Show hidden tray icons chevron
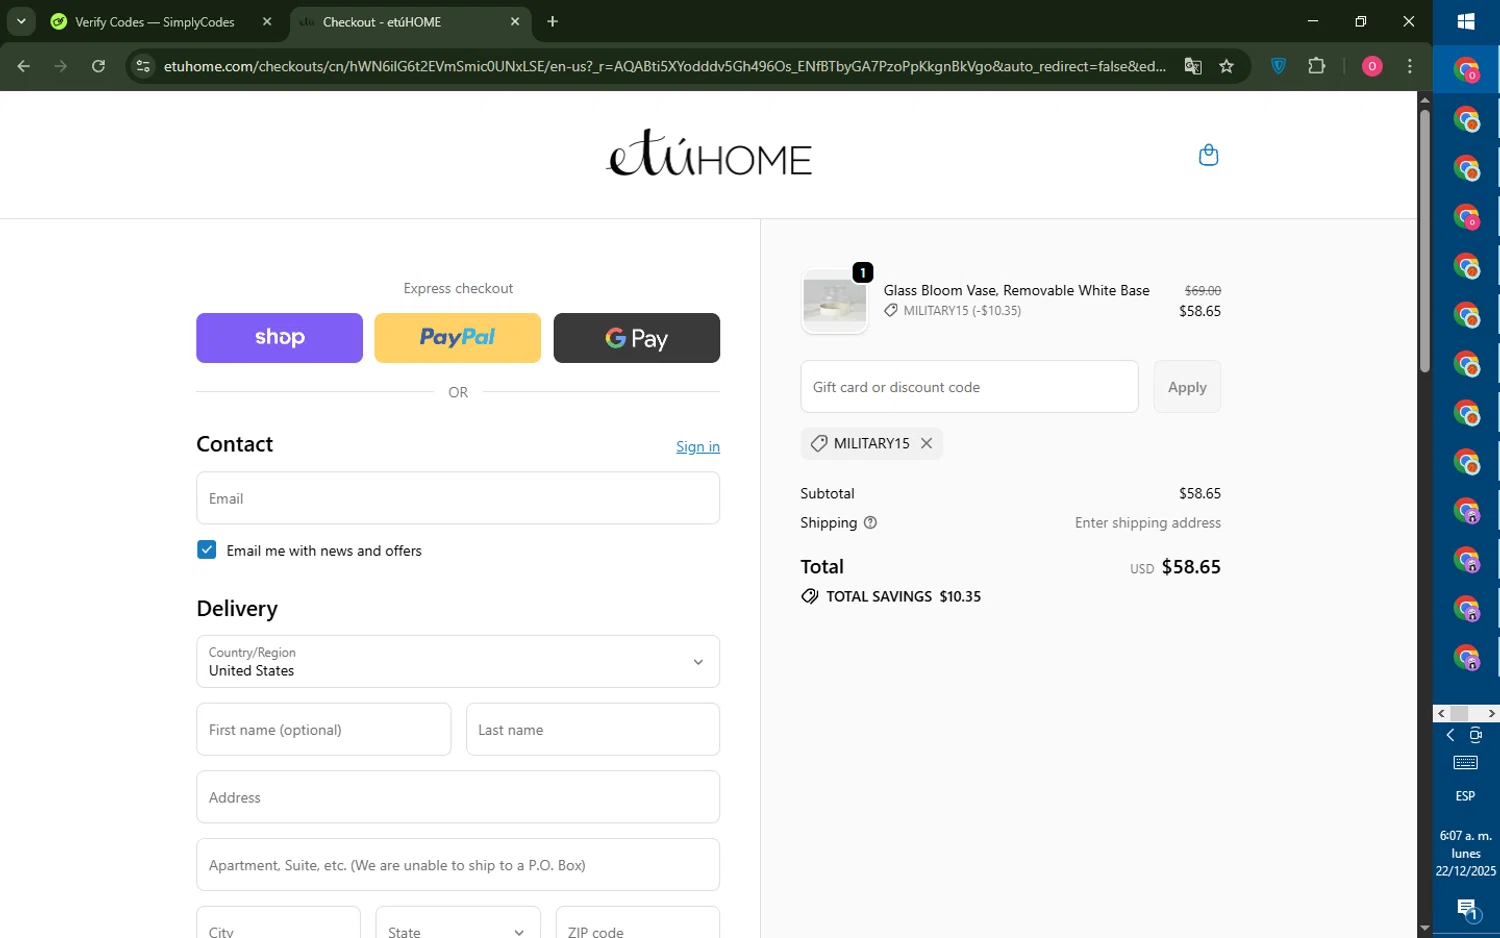The image size is (1500, 938). click(x=1450, y=735)
